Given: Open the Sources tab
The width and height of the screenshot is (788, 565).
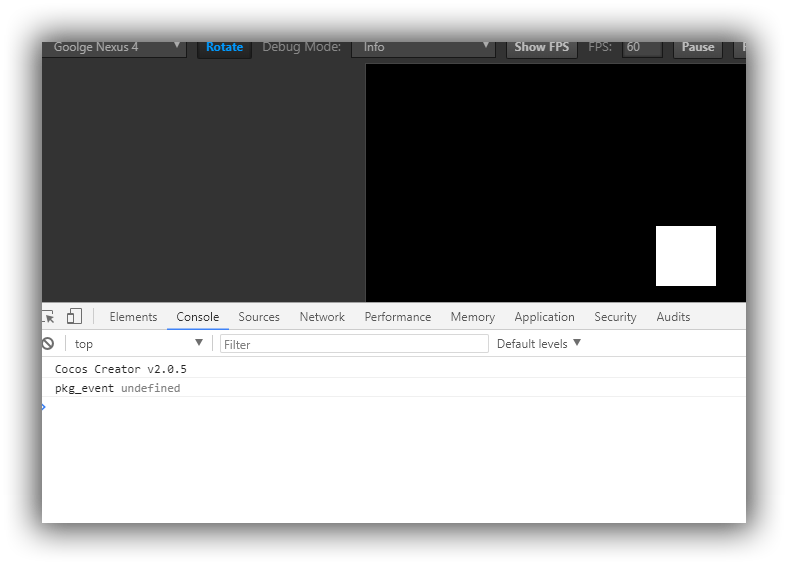Looking at the screenshot, I should coord(259,317).
